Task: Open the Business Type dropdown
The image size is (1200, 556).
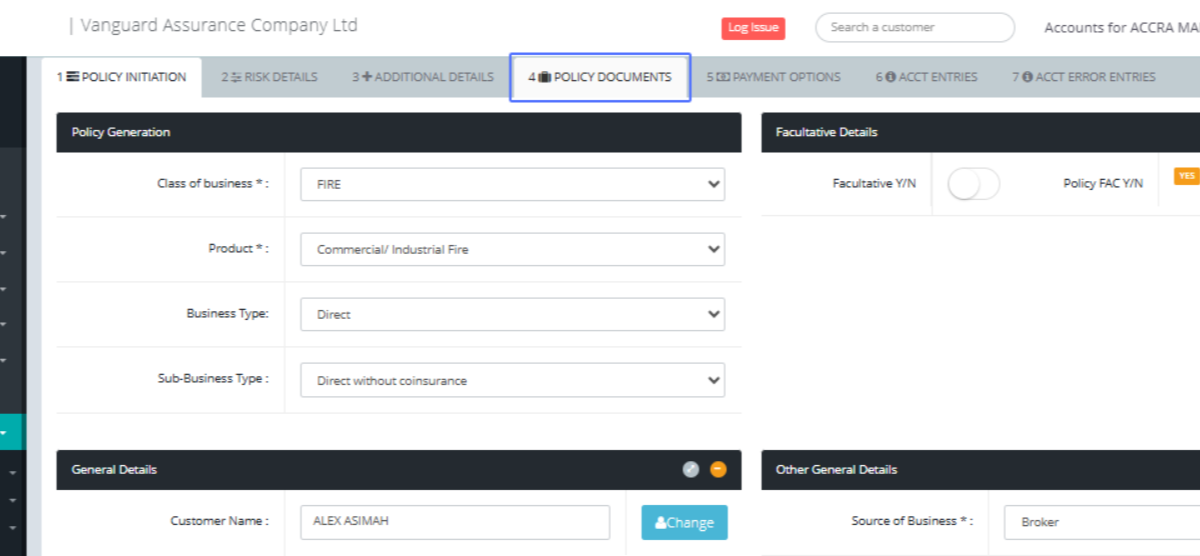Action: 512,314
